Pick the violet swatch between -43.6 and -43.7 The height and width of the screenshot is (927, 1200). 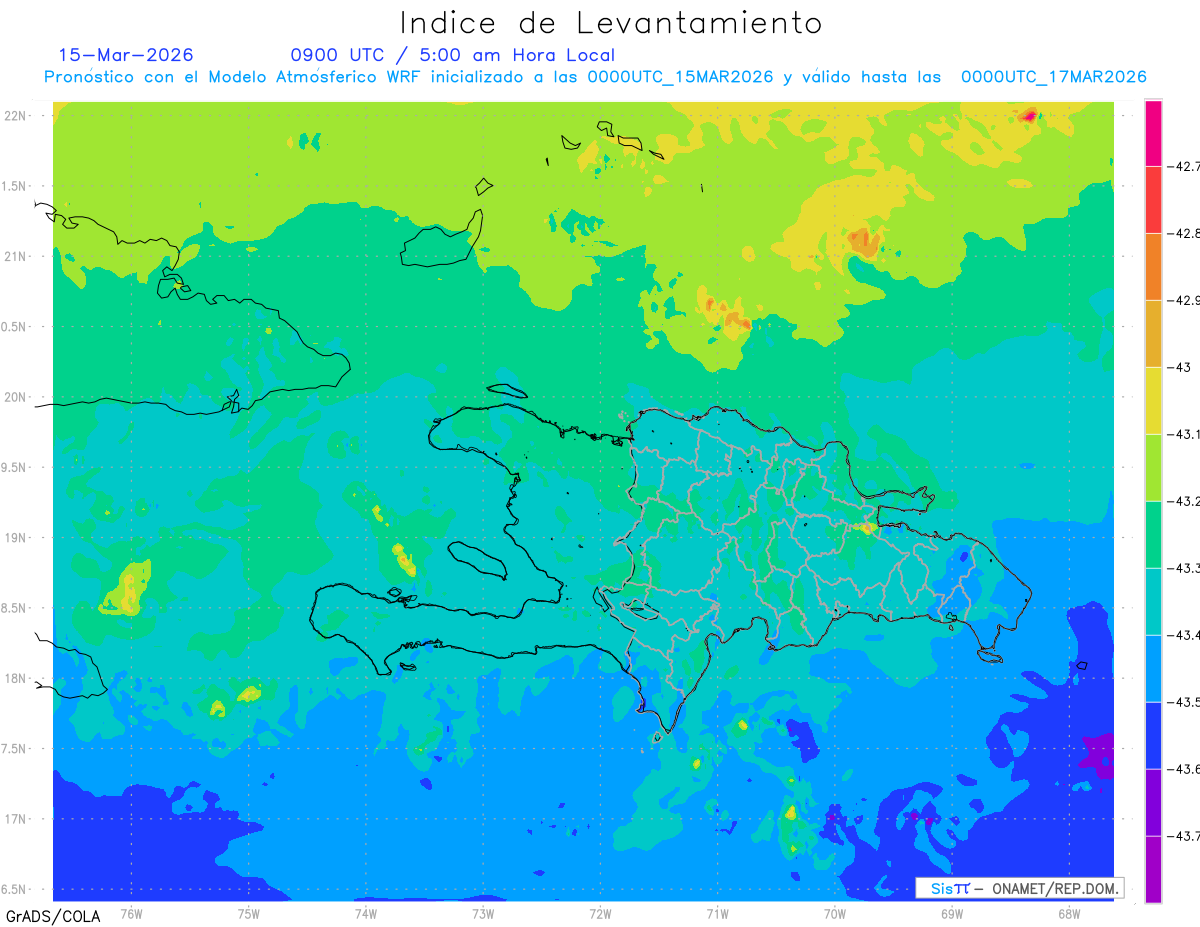point(1153,803)
